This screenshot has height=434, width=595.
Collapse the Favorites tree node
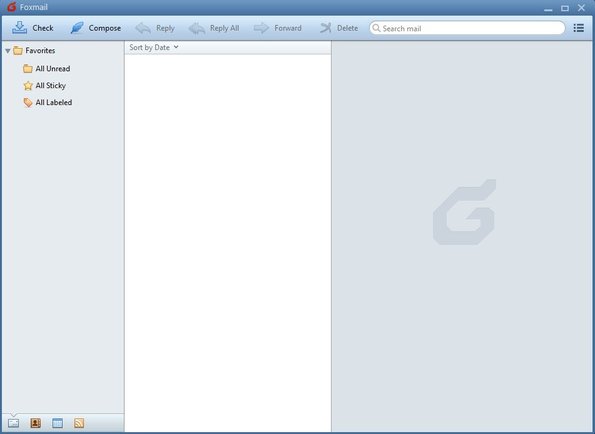pos(8,51)
